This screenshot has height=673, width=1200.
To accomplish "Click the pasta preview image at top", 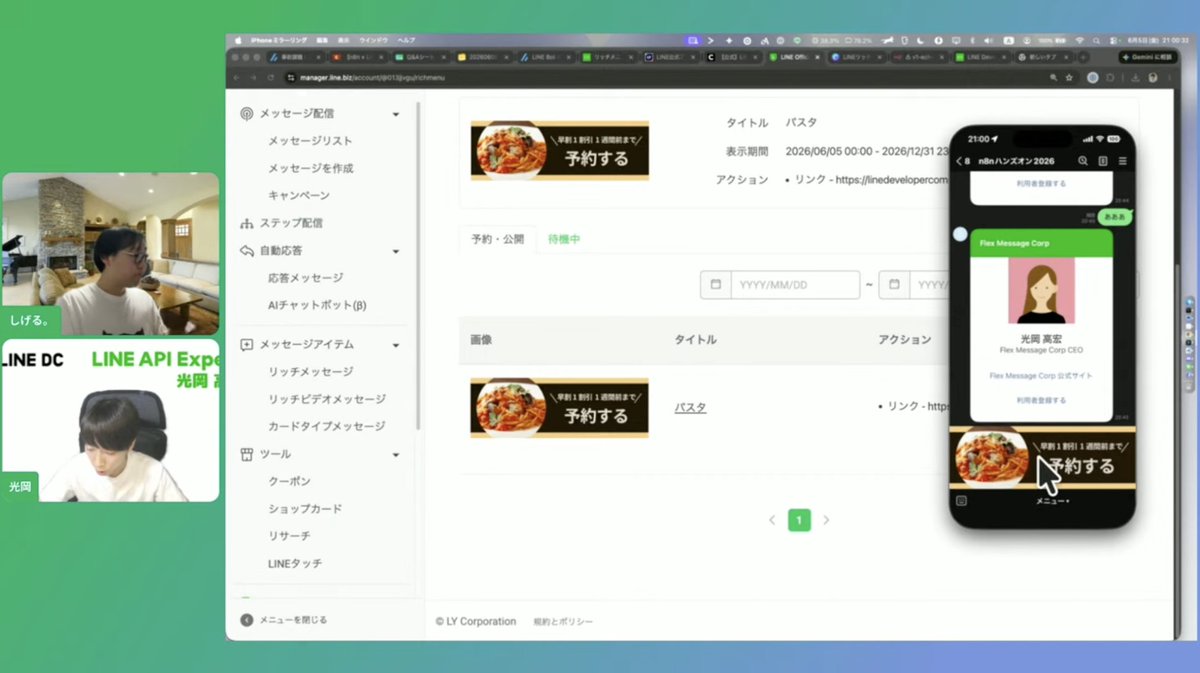I will click(559, 151).
